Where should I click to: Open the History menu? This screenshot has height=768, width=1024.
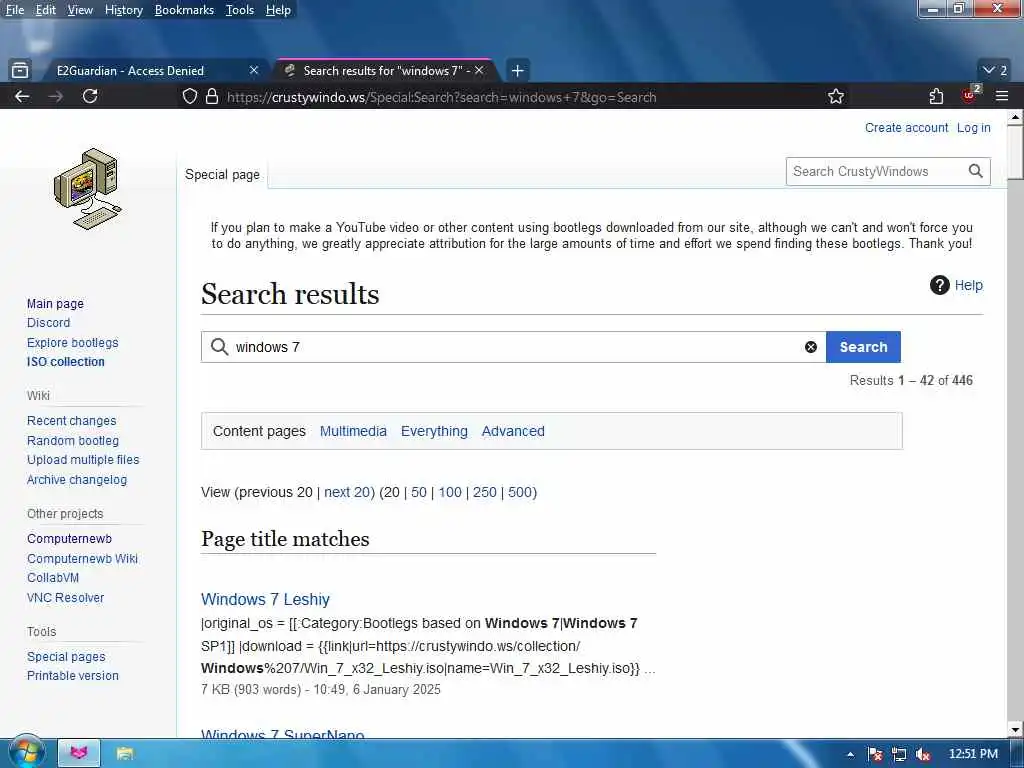click(x=123, y=10)
